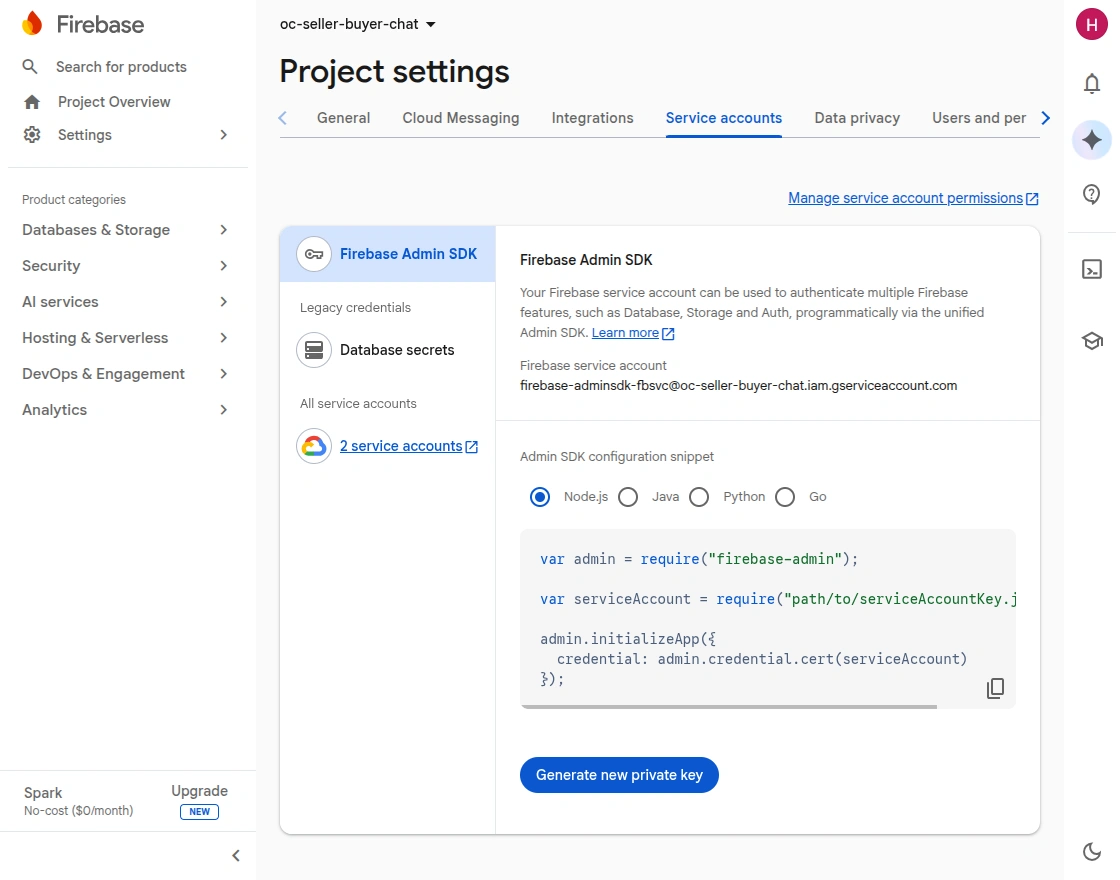
Task: Open the help question mark icon
Action: (1091, 194)
